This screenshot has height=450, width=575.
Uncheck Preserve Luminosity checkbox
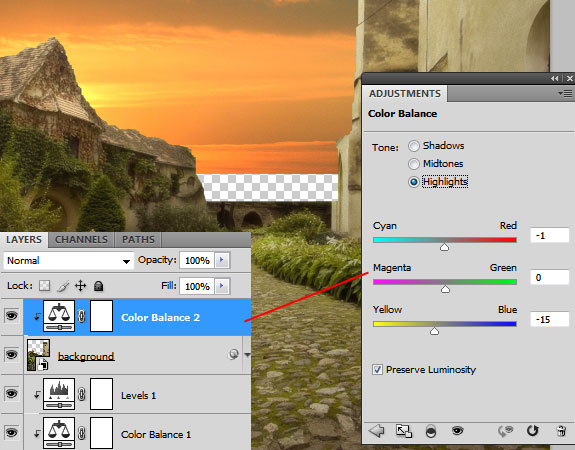[x=377, y=369]
